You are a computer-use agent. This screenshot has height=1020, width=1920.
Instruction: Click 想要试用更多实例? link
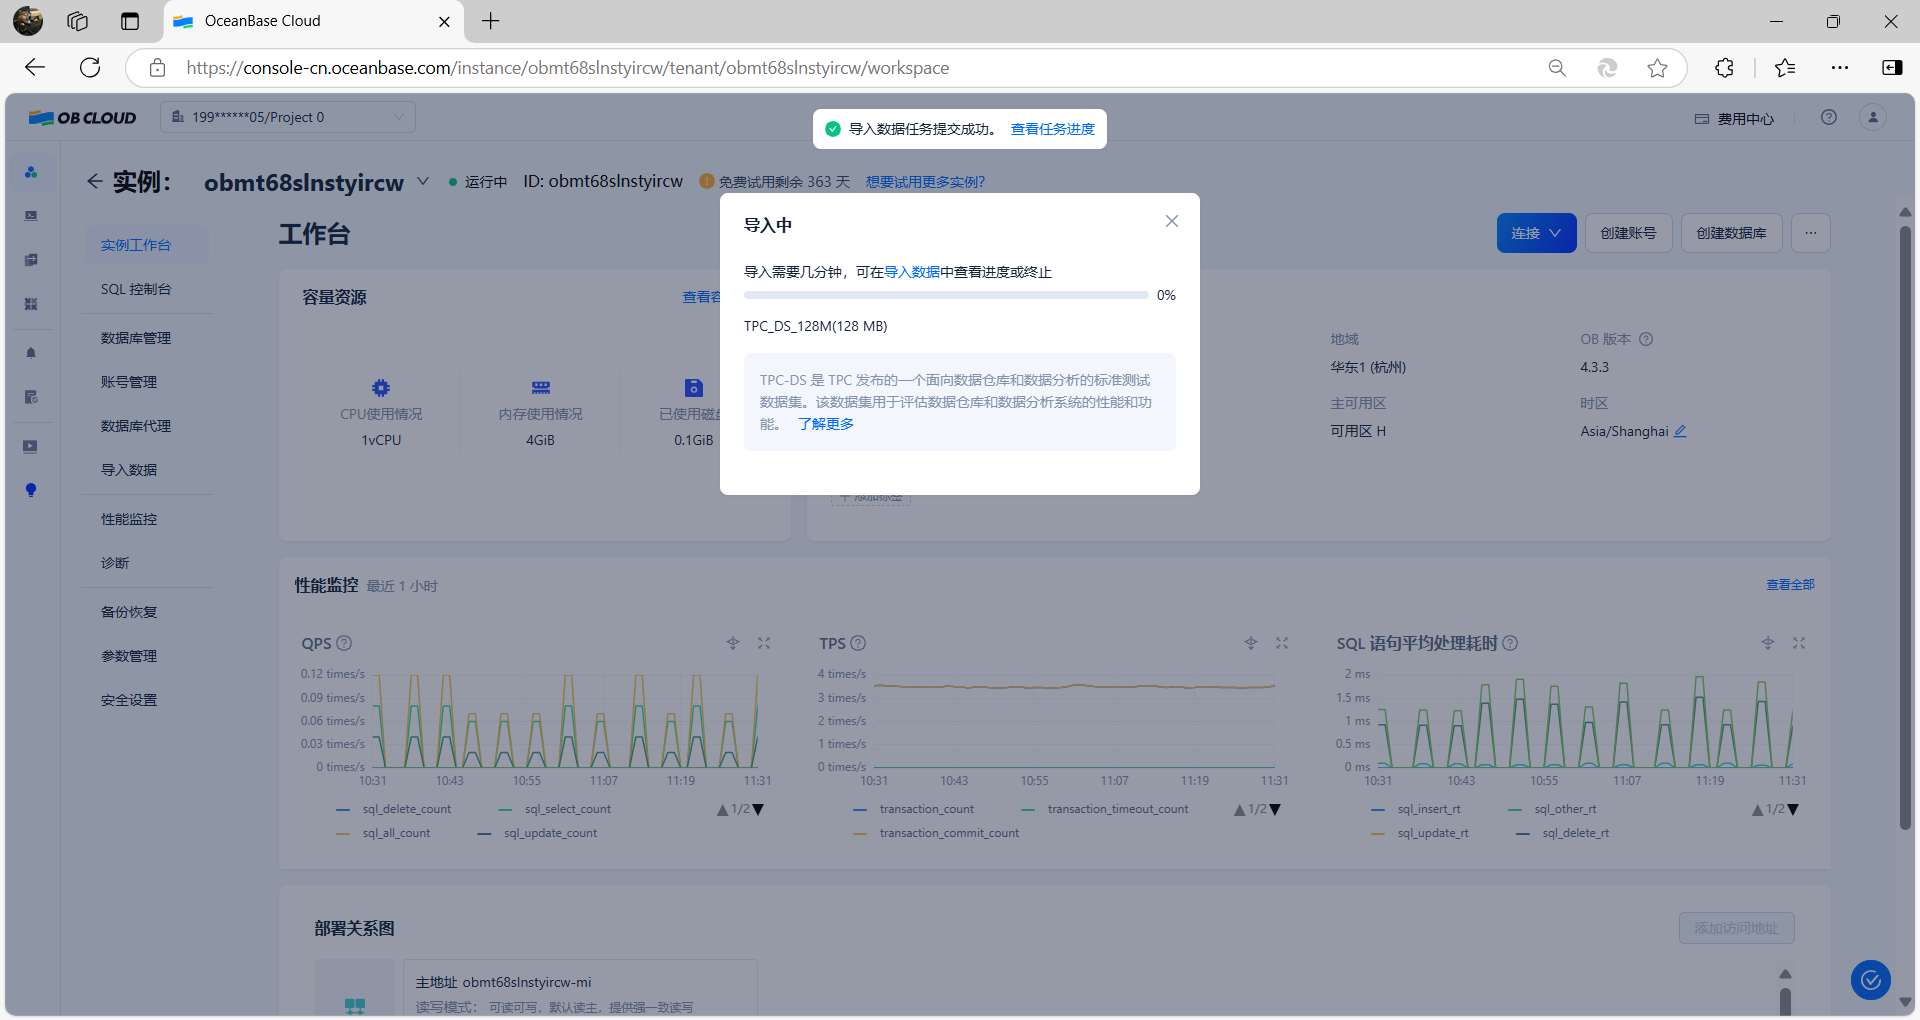(x=925, y=182)
